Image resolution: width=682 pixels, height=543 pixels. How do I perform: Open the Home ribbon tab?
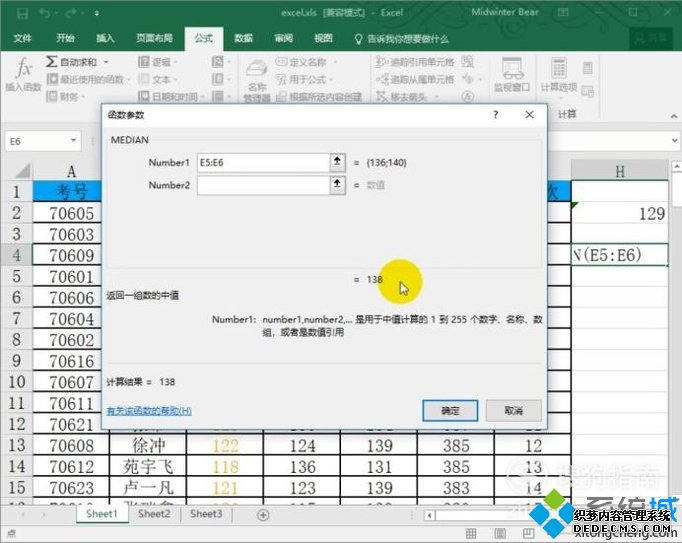[65, 38]
